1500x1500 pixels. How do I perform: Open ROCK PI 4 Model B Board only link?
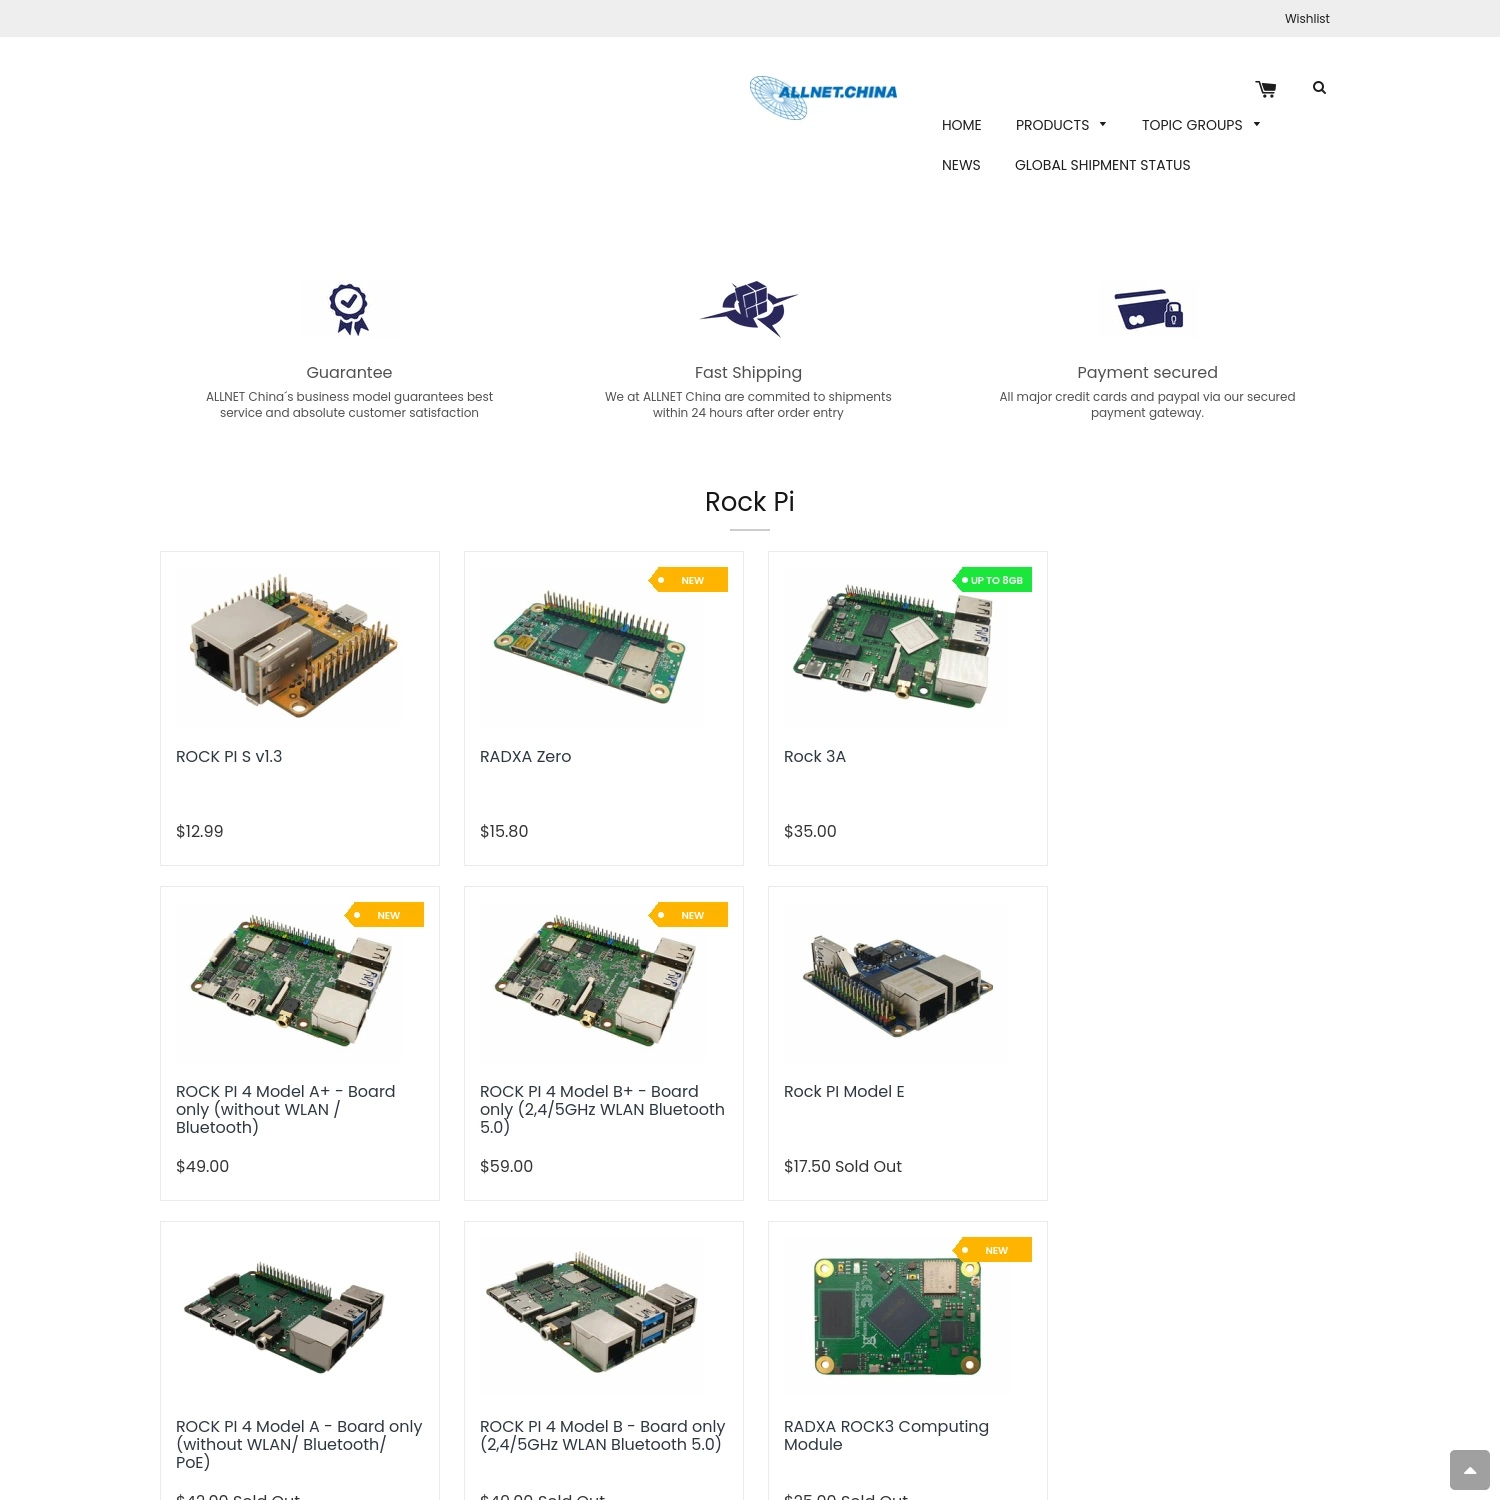pos(602,1435)
